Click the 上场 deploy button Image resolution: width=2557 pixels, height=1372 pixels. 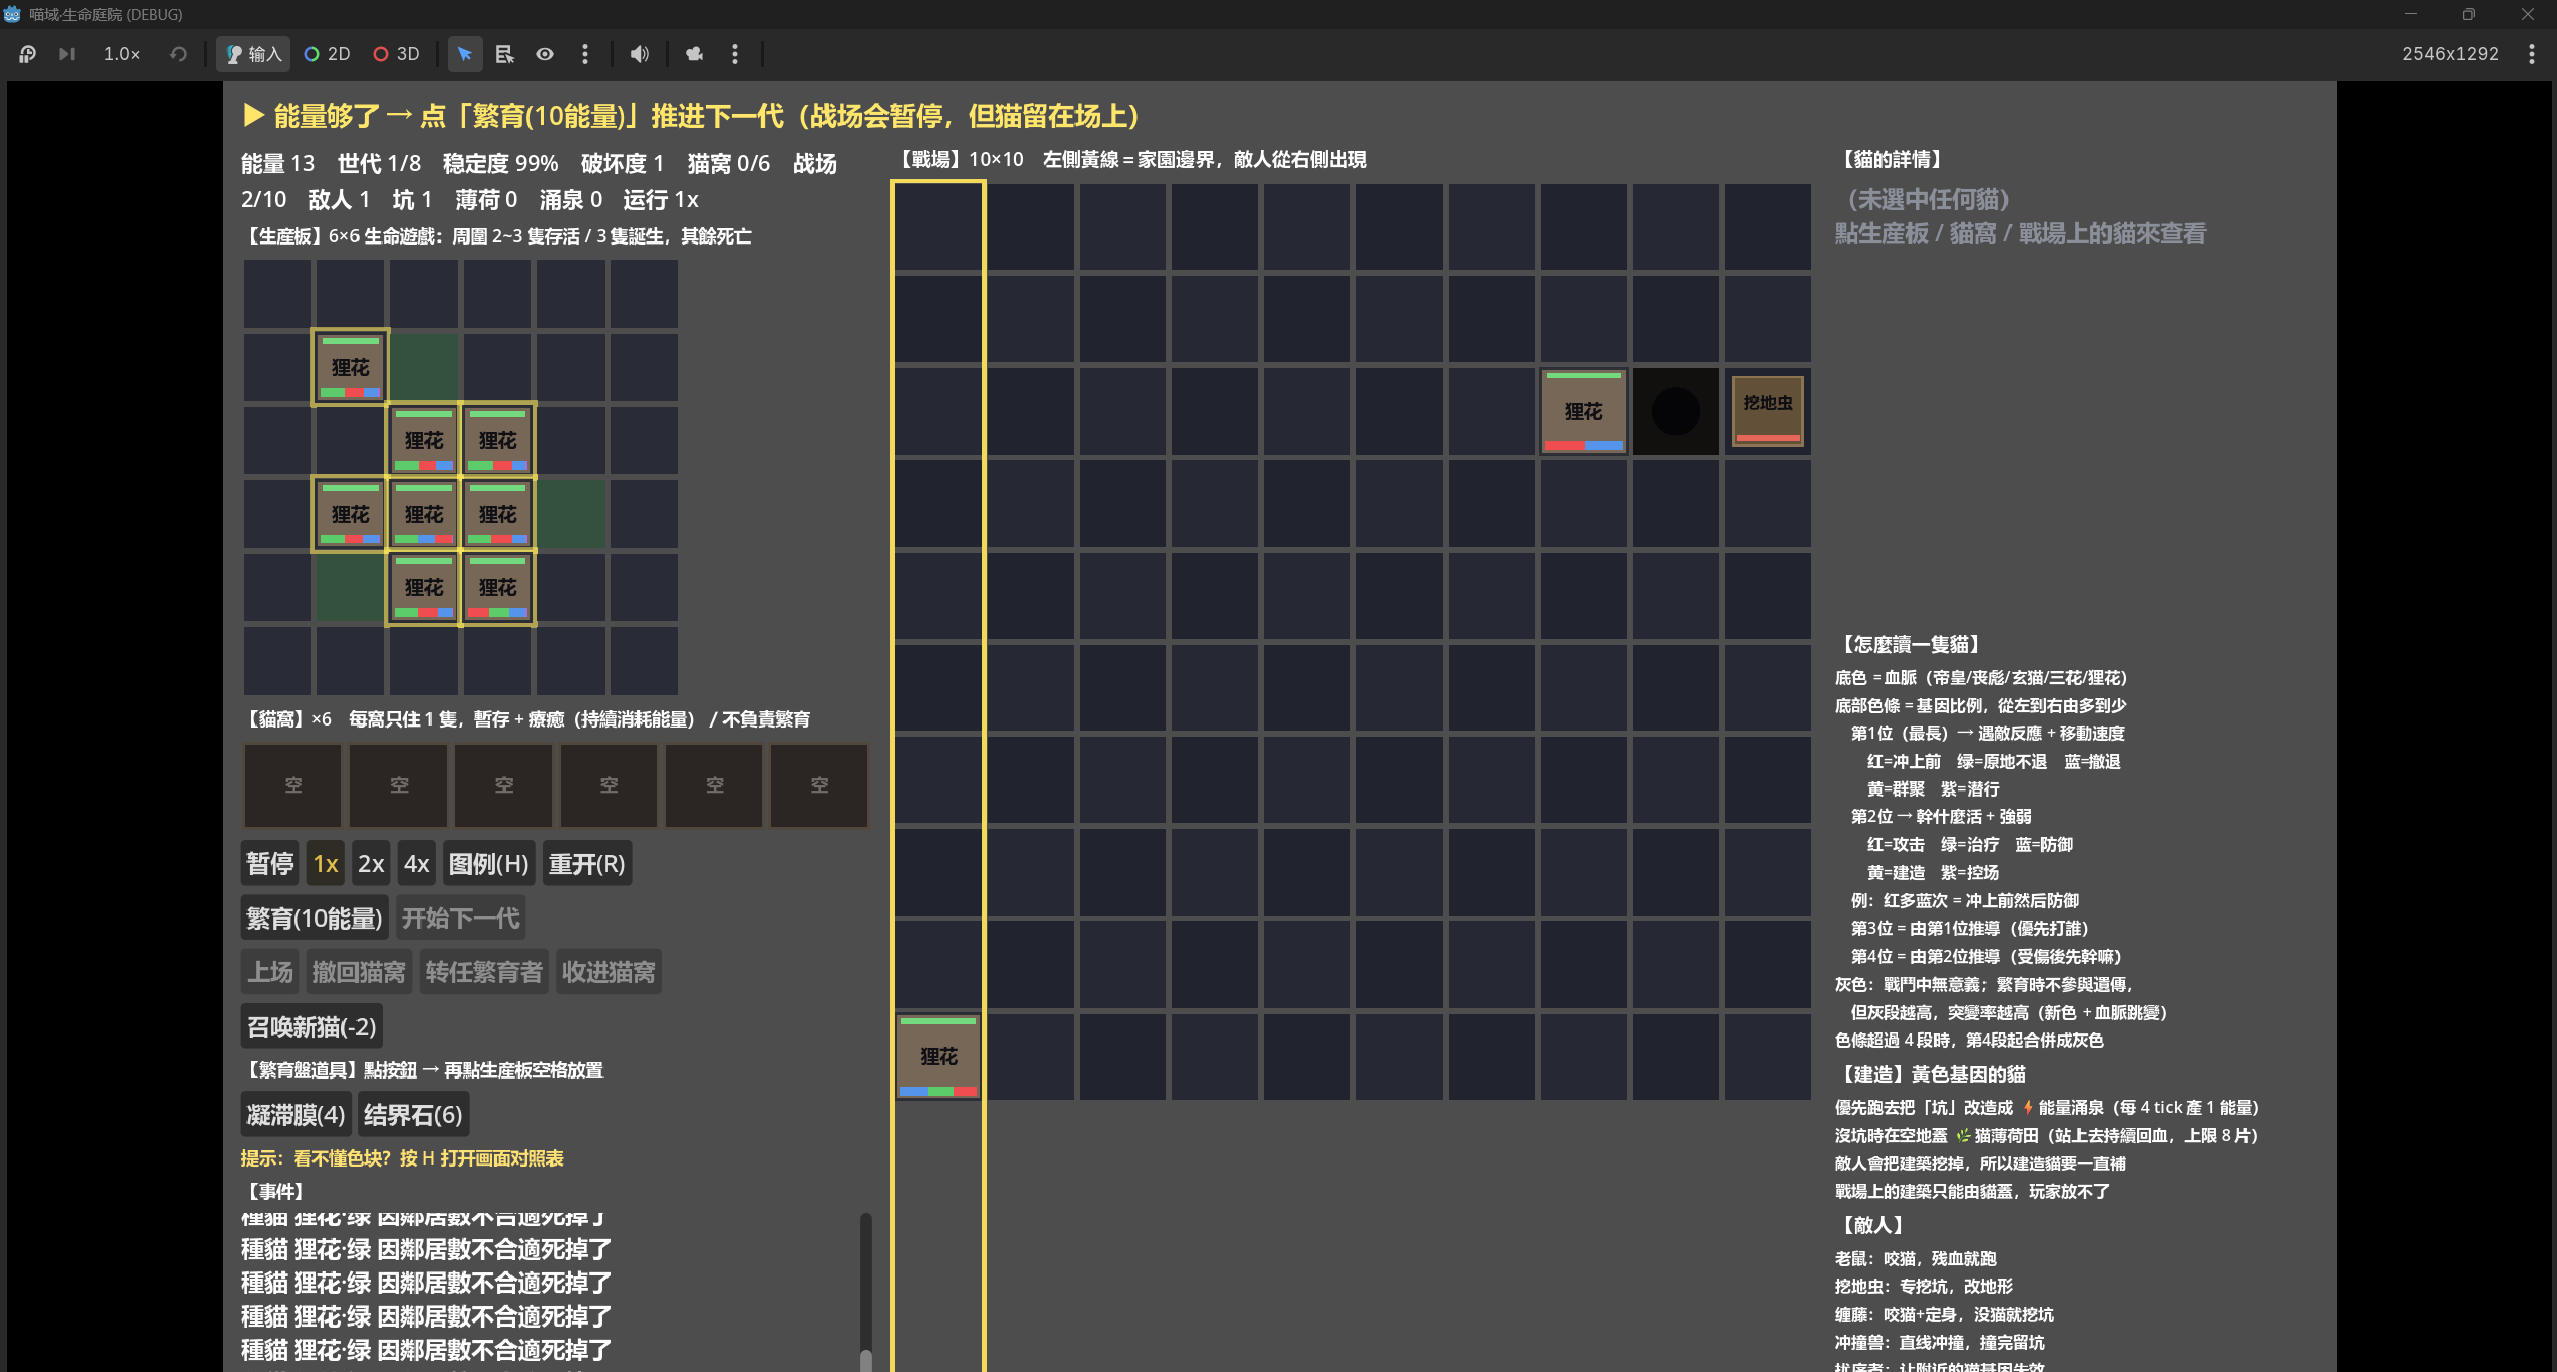[x=270, y=972]
